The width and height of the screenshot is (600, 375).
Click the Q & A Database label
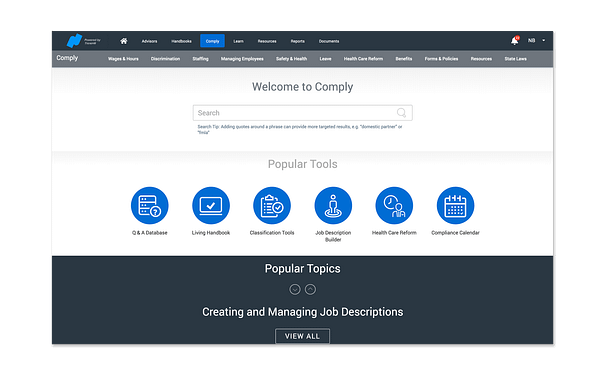coord(150,233)
